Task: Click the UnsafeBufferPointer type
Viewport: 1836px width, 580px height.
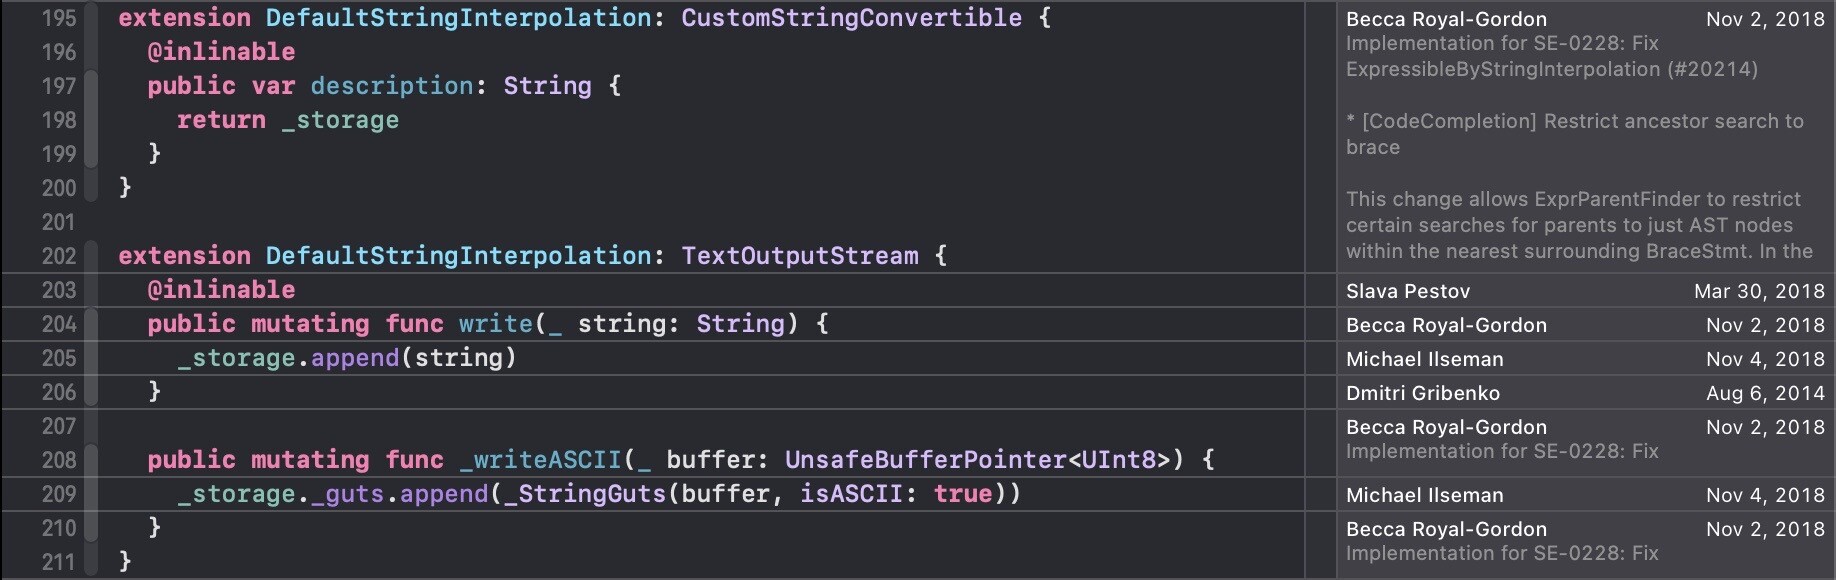Action: (x=926, y=460)
